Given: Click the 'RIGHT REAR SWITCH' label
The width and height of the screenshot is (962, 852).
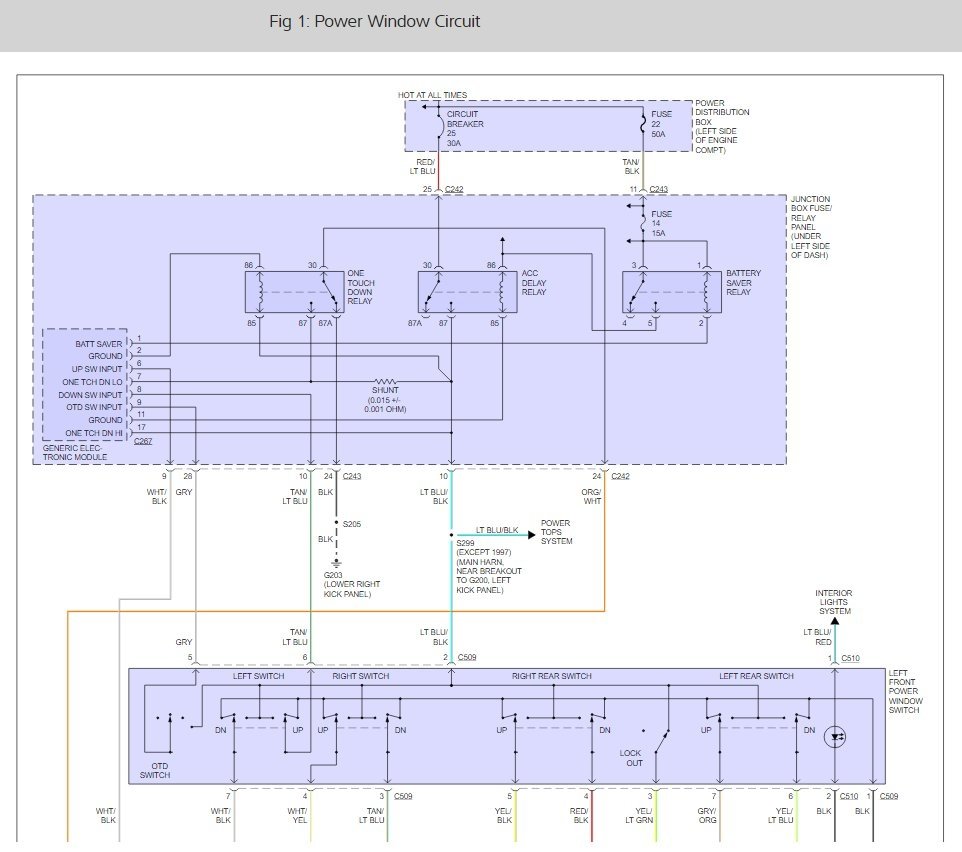Looking at the screenshot, I should point(552,676).
